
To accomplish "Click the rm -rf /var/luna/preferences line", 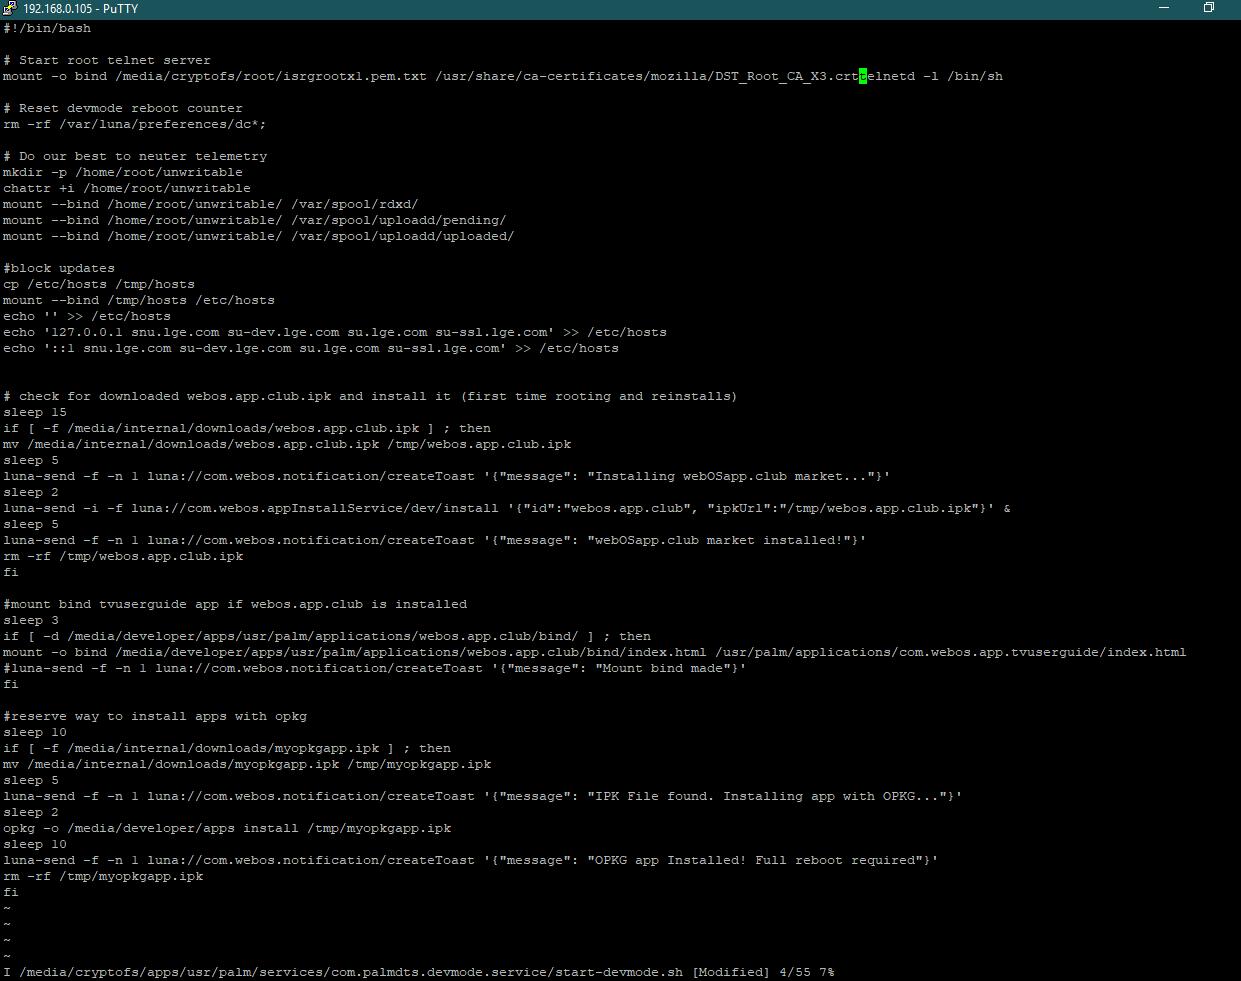I will tap(134, 124).
